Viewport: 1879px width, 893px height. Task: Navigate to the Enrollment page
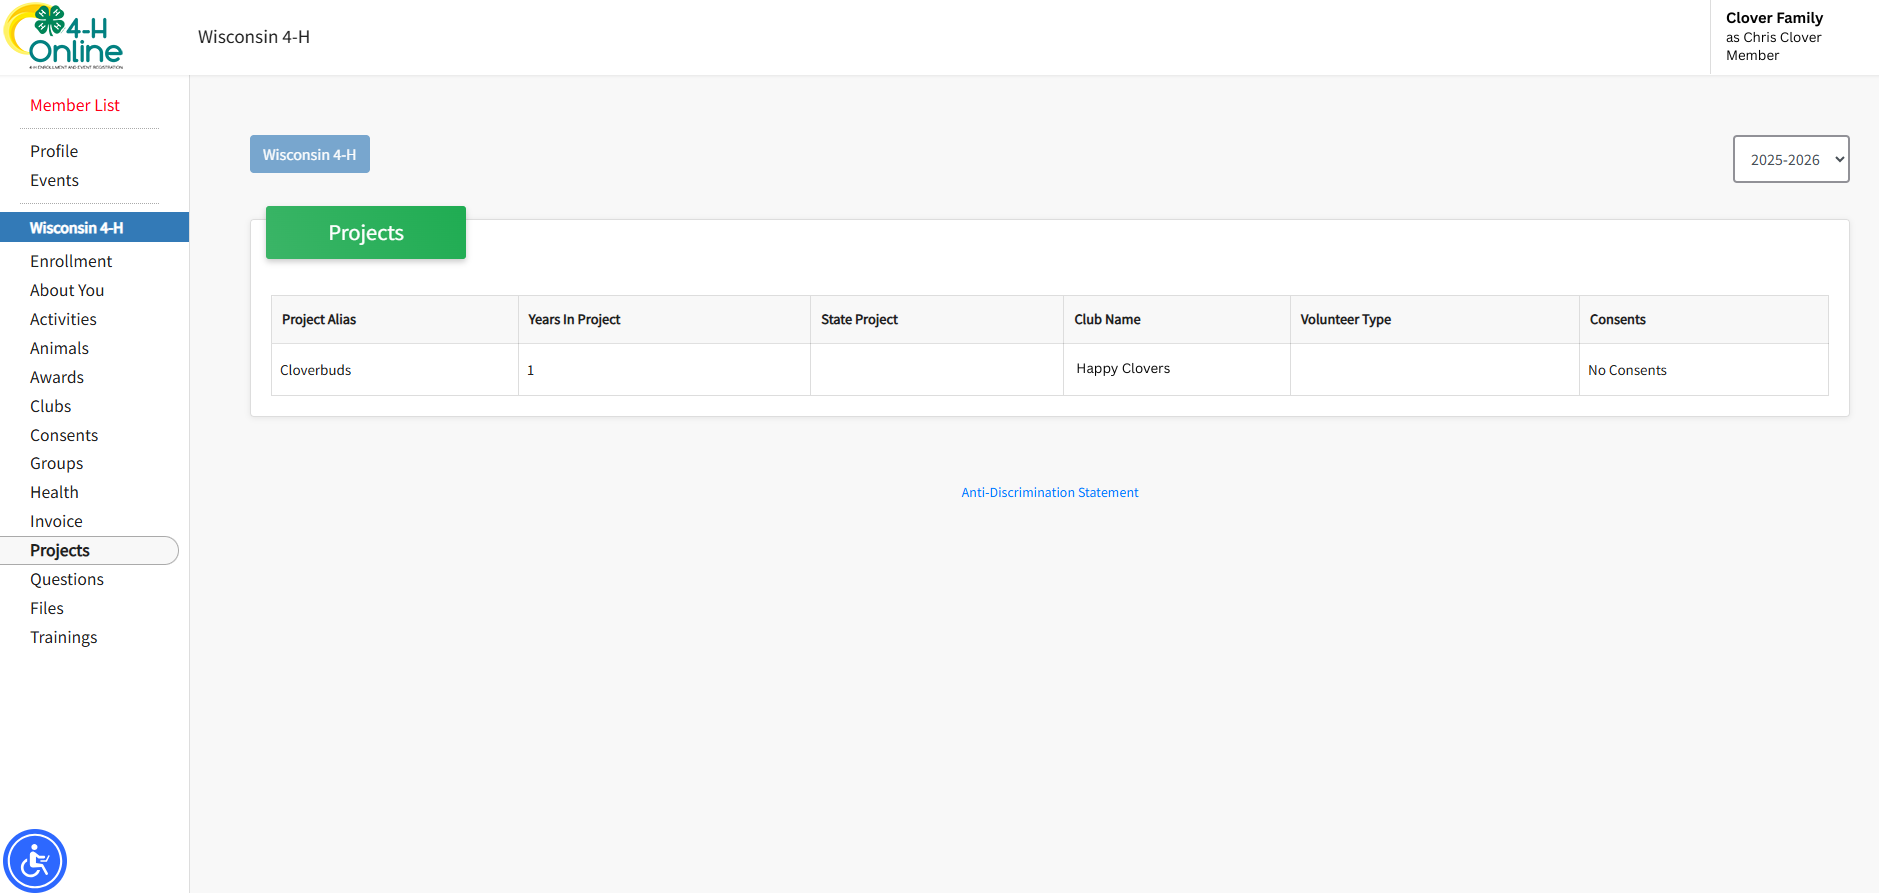click(x=71, y=261)
